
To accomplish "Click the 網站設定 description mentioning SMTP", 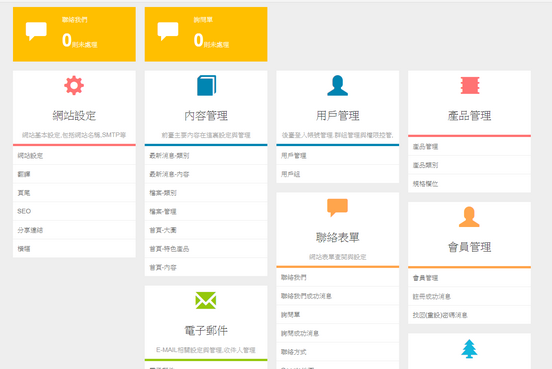I will tap(74, 135).
